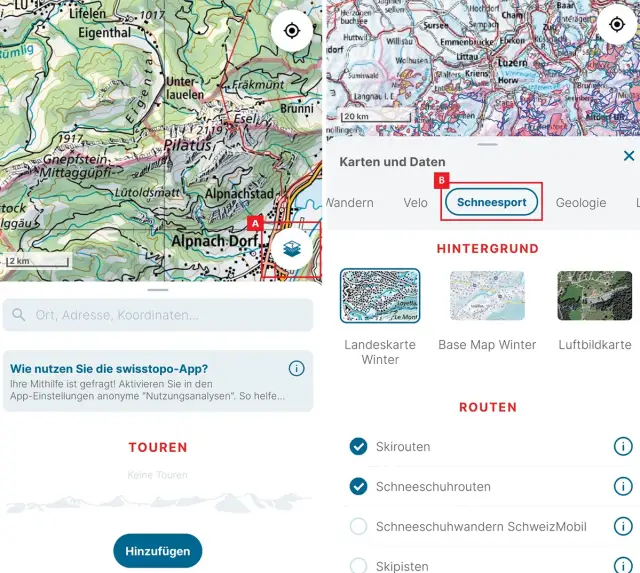Open info for swisstopo-App usage notice
The width and height of the screenshot is (640, 573).
[296, 369]
